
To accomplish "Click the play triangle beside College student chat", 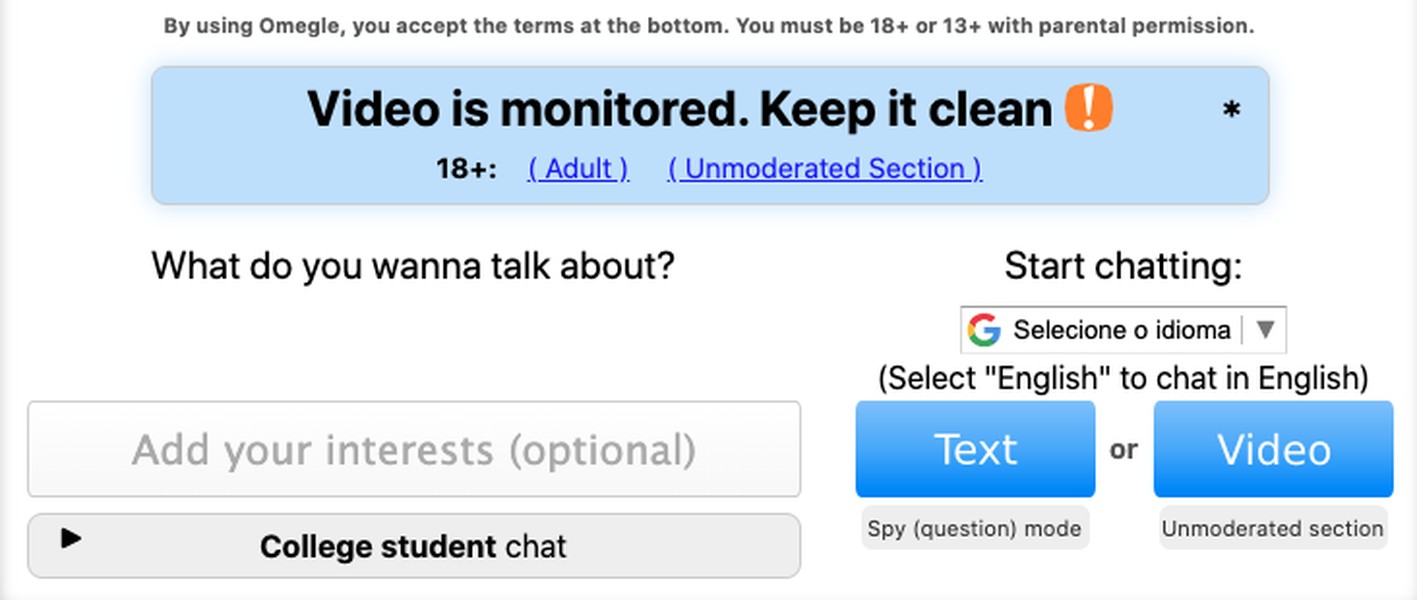I will coord(70,539).
